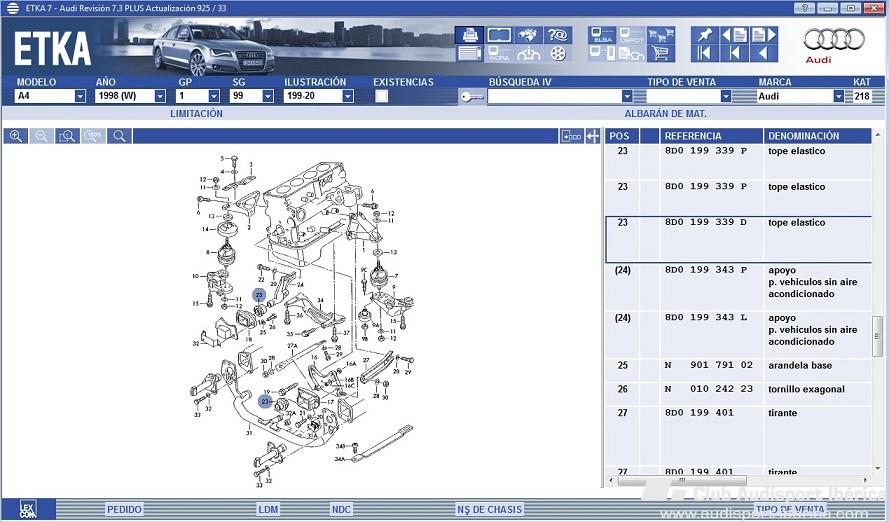The height and width of the screenshot is (522, 889).
Task: Click the binoculars search icon
Action: pos(528,35)
